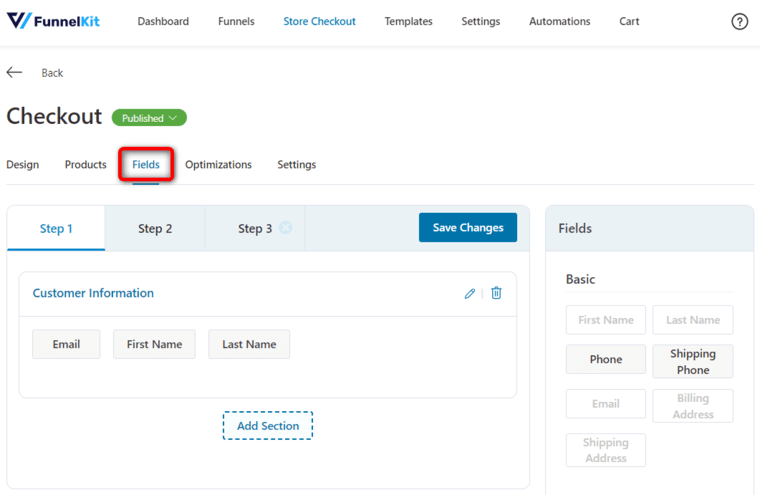This screenshot has width=760, height=495.
Task: Click the back arrow icon
Action: pos(15,73)
